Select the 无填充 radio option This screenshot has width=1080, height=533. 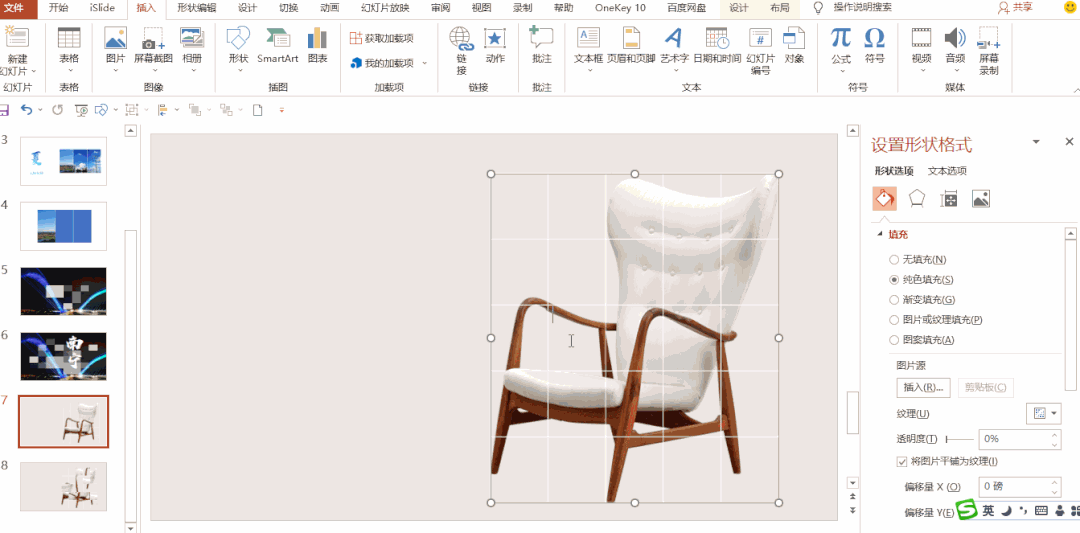pyautogui.click(x=894, y=260)
